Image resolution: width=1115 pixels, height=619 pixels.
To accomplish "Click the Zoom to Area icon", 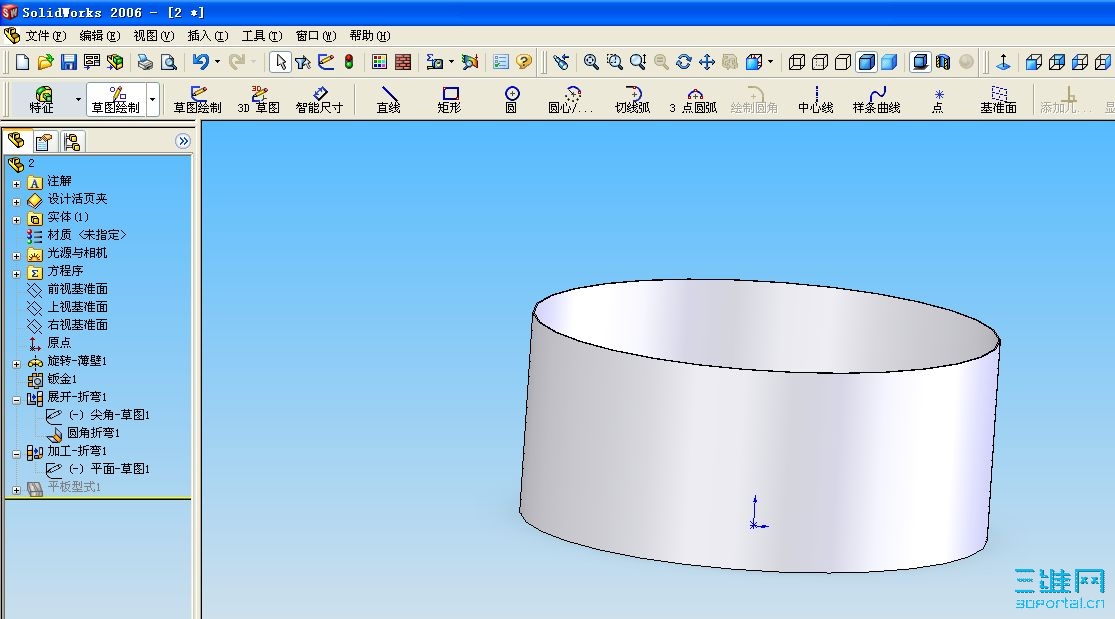I will coord(614,63).
